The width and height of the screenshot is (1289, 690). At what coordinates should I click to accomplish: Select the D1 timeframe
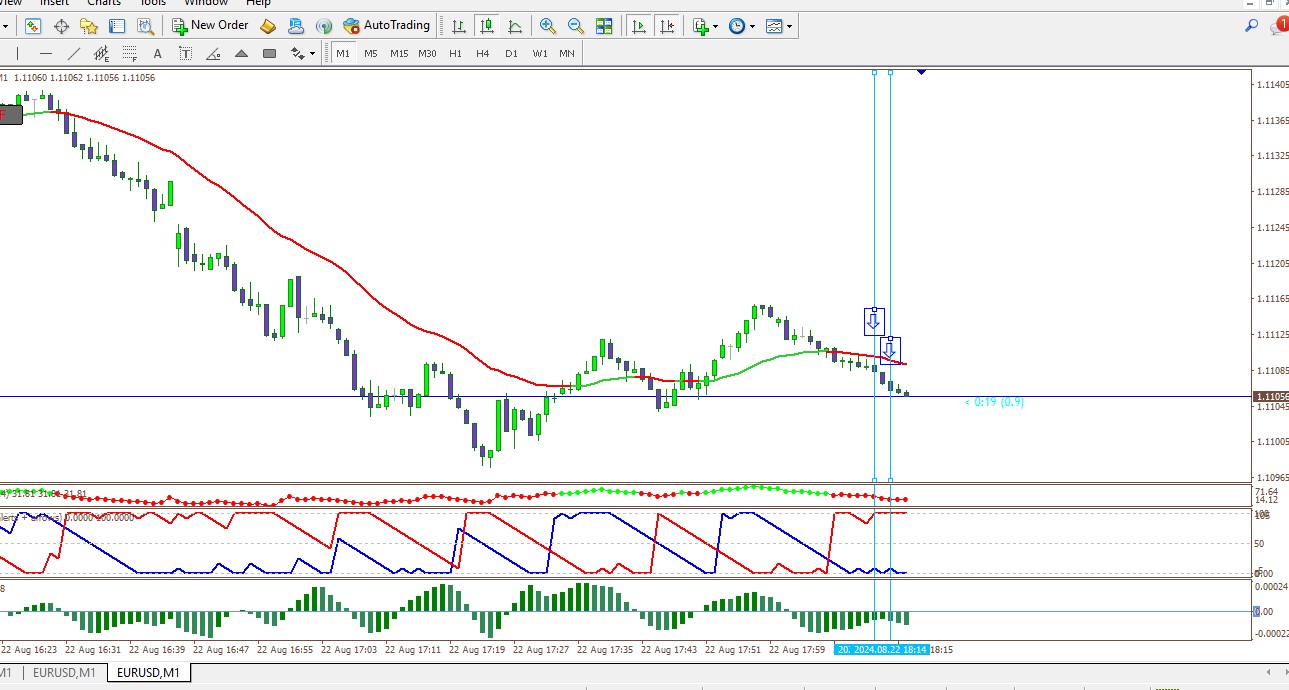pos(511,53)
